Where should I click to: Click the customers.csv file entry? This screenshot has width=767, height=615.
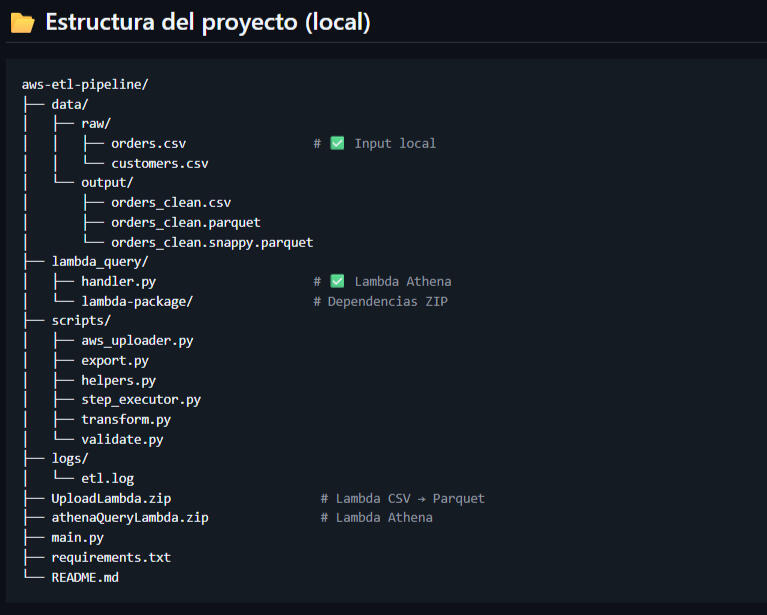tap(159, 163)
